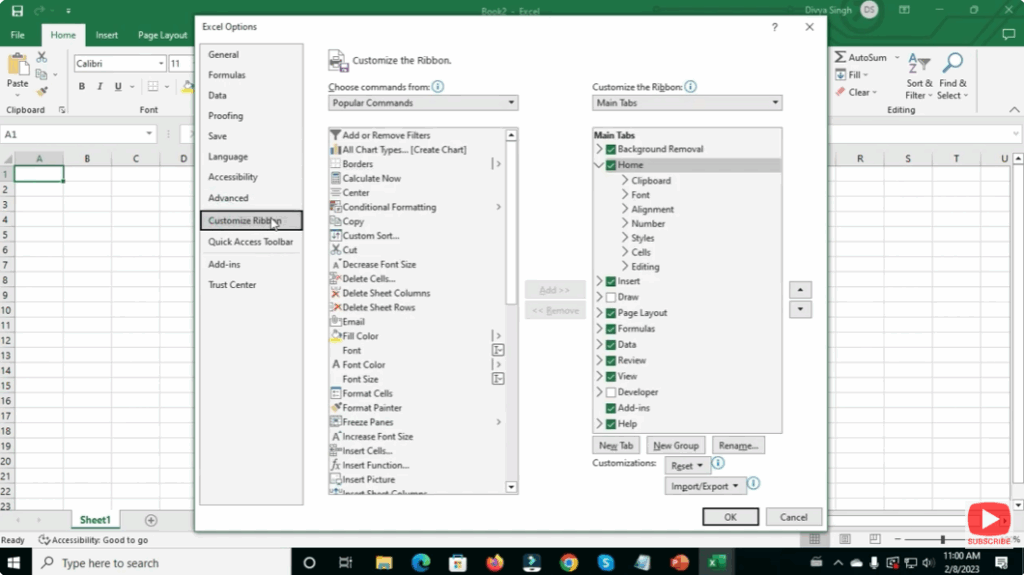Open PowerPoint from the taskbar
This screenshot has height=575, width=1024.
[x=680, y=562]
